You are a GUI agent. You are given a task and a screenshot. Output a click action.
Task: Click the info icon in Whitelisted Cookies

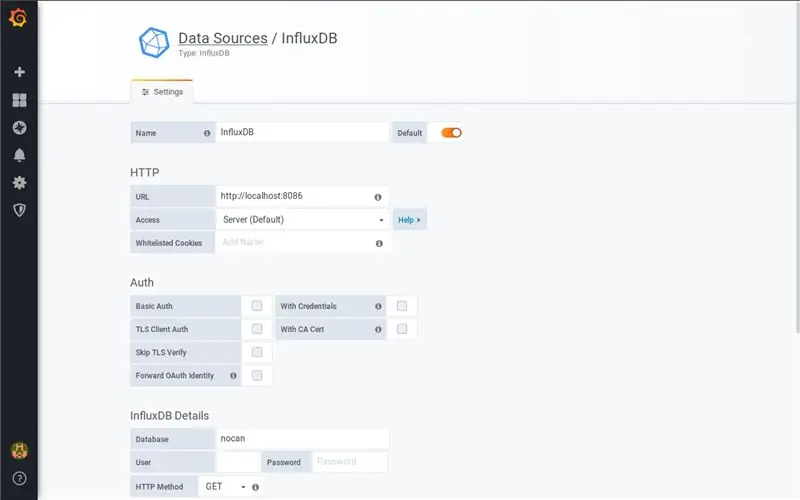379,243
